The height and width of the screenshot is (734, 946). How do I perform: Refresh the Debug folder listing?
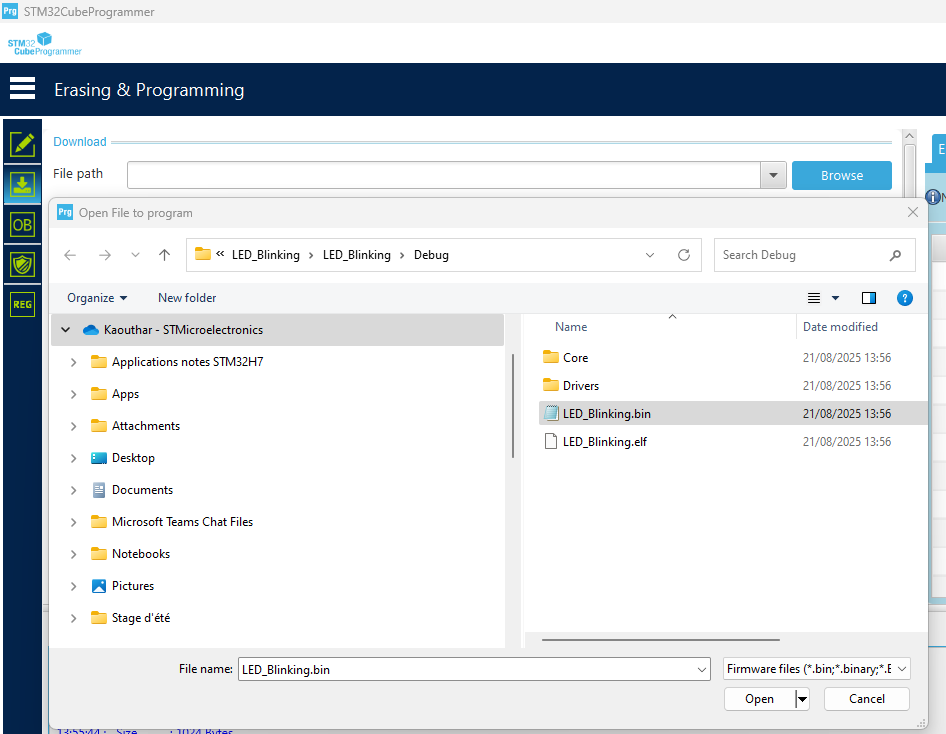pyautogui.click(x=684, y=255)
